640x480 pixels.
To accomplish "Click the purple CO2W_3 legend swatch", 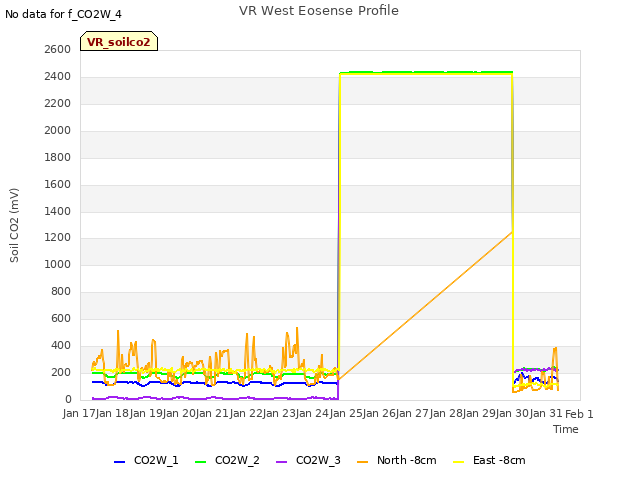I will (281, 462).
